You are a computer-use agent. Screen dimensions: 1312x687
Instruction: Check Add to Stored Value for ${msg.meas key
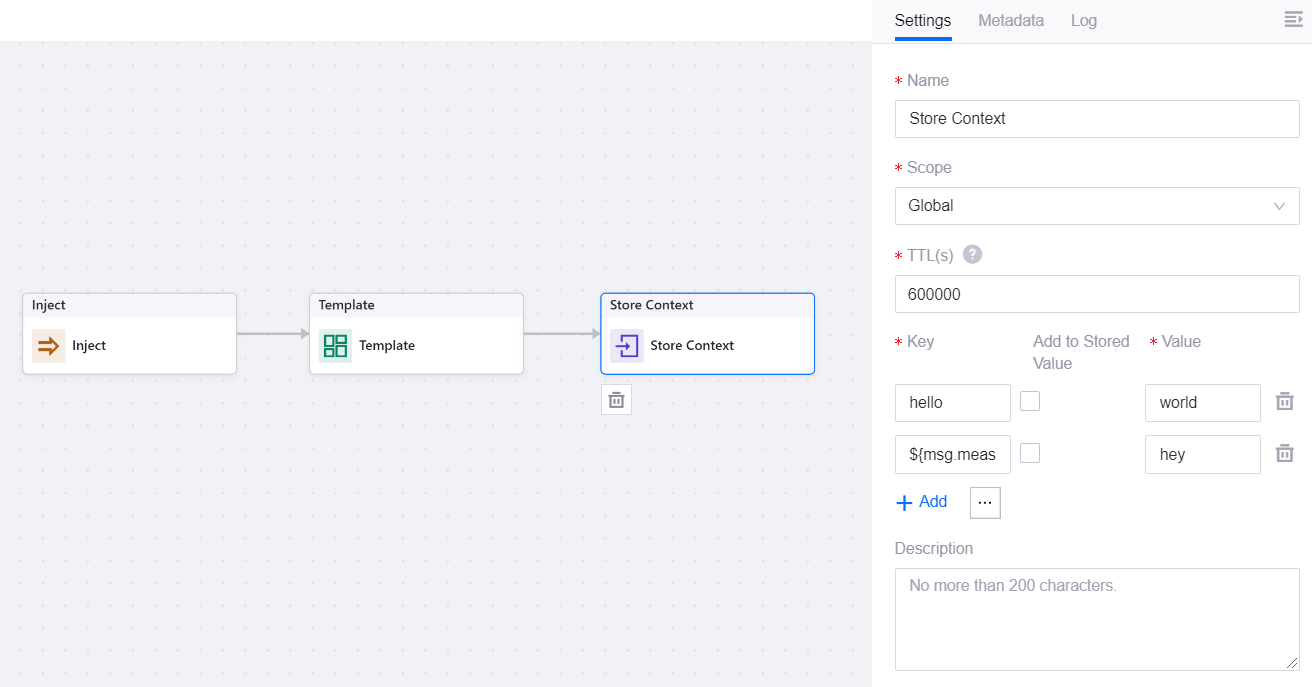(x=1030, y=453)
